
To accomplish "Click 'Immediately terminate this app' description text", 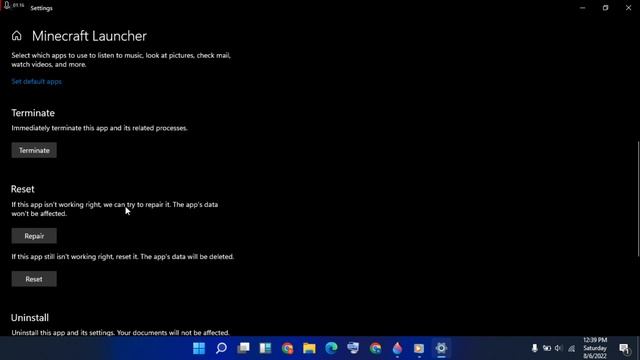I will click(100, 128).
